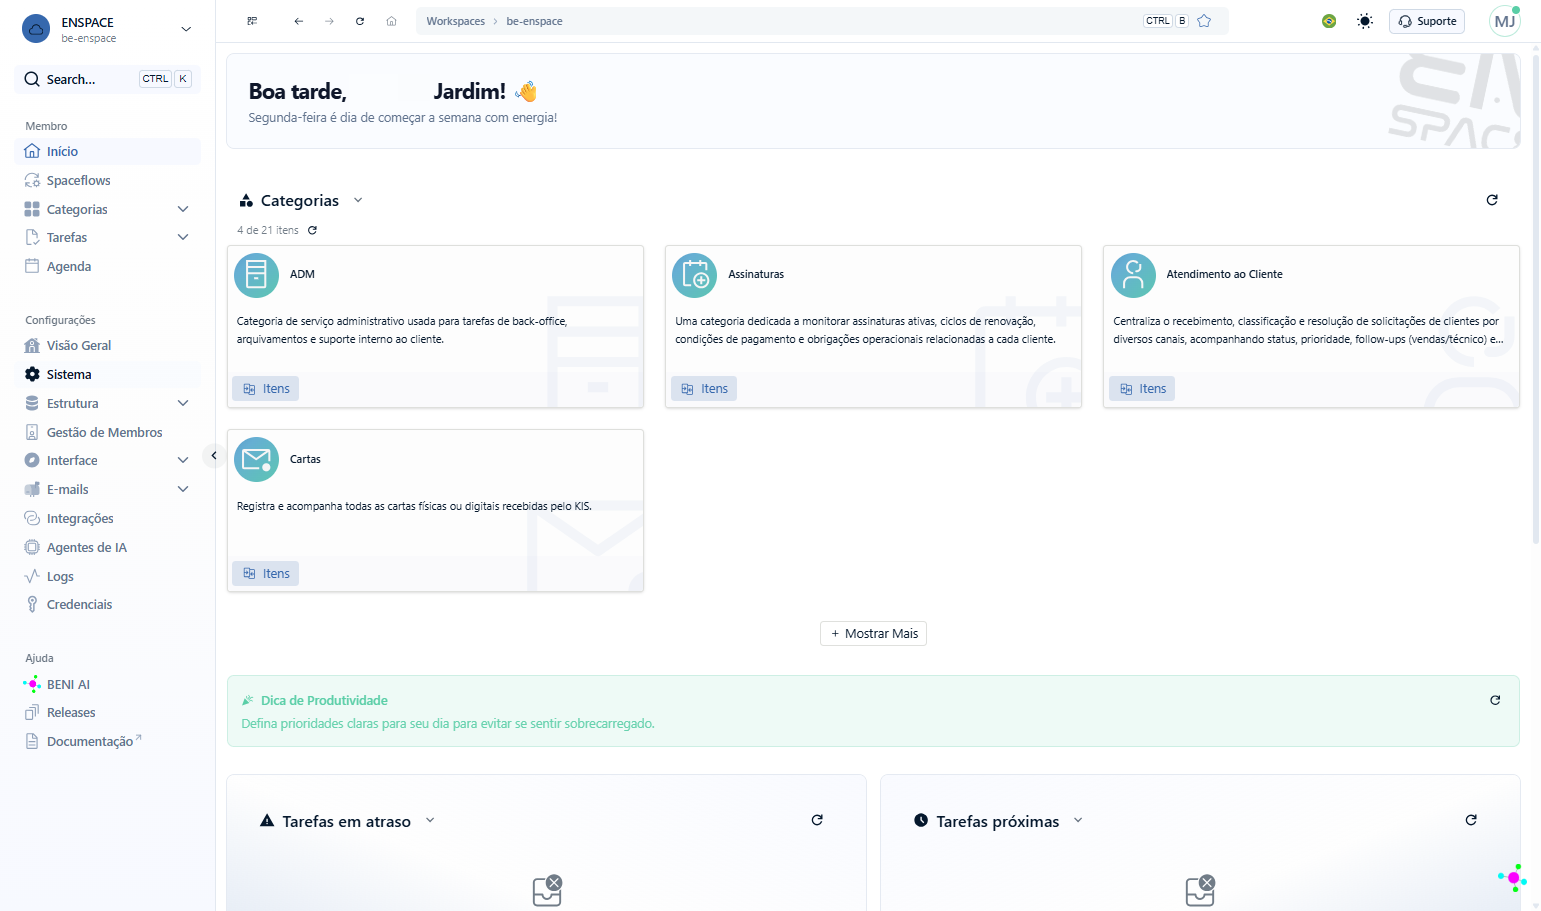Click the home icon in top bar
This screenshot has height=911, width=1541.
(x=391, y=21)
